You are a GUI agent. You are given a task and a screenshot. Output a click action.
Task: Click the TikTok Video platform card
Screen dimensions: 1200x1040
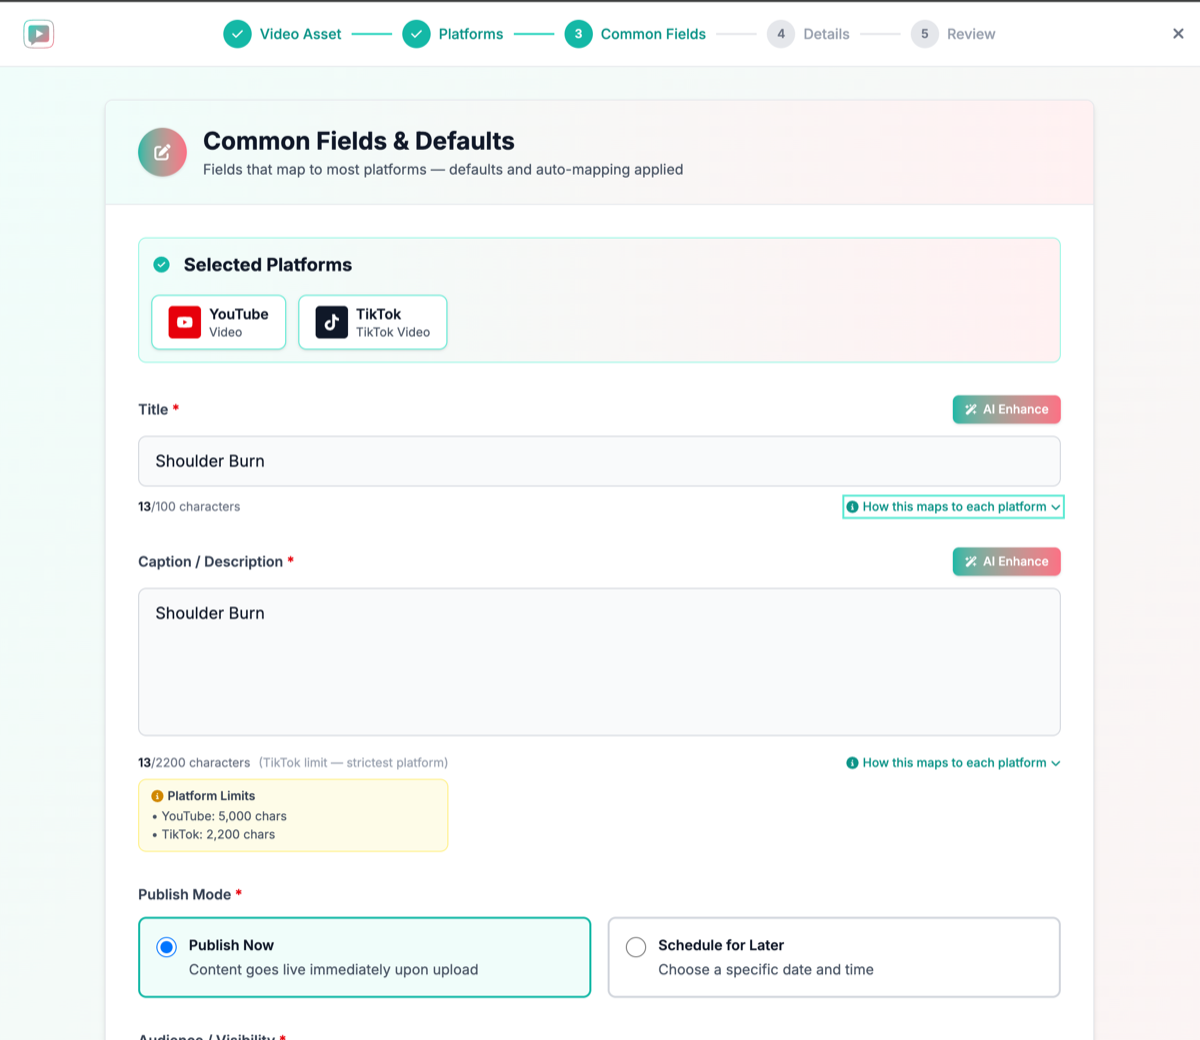pos(373,322)
